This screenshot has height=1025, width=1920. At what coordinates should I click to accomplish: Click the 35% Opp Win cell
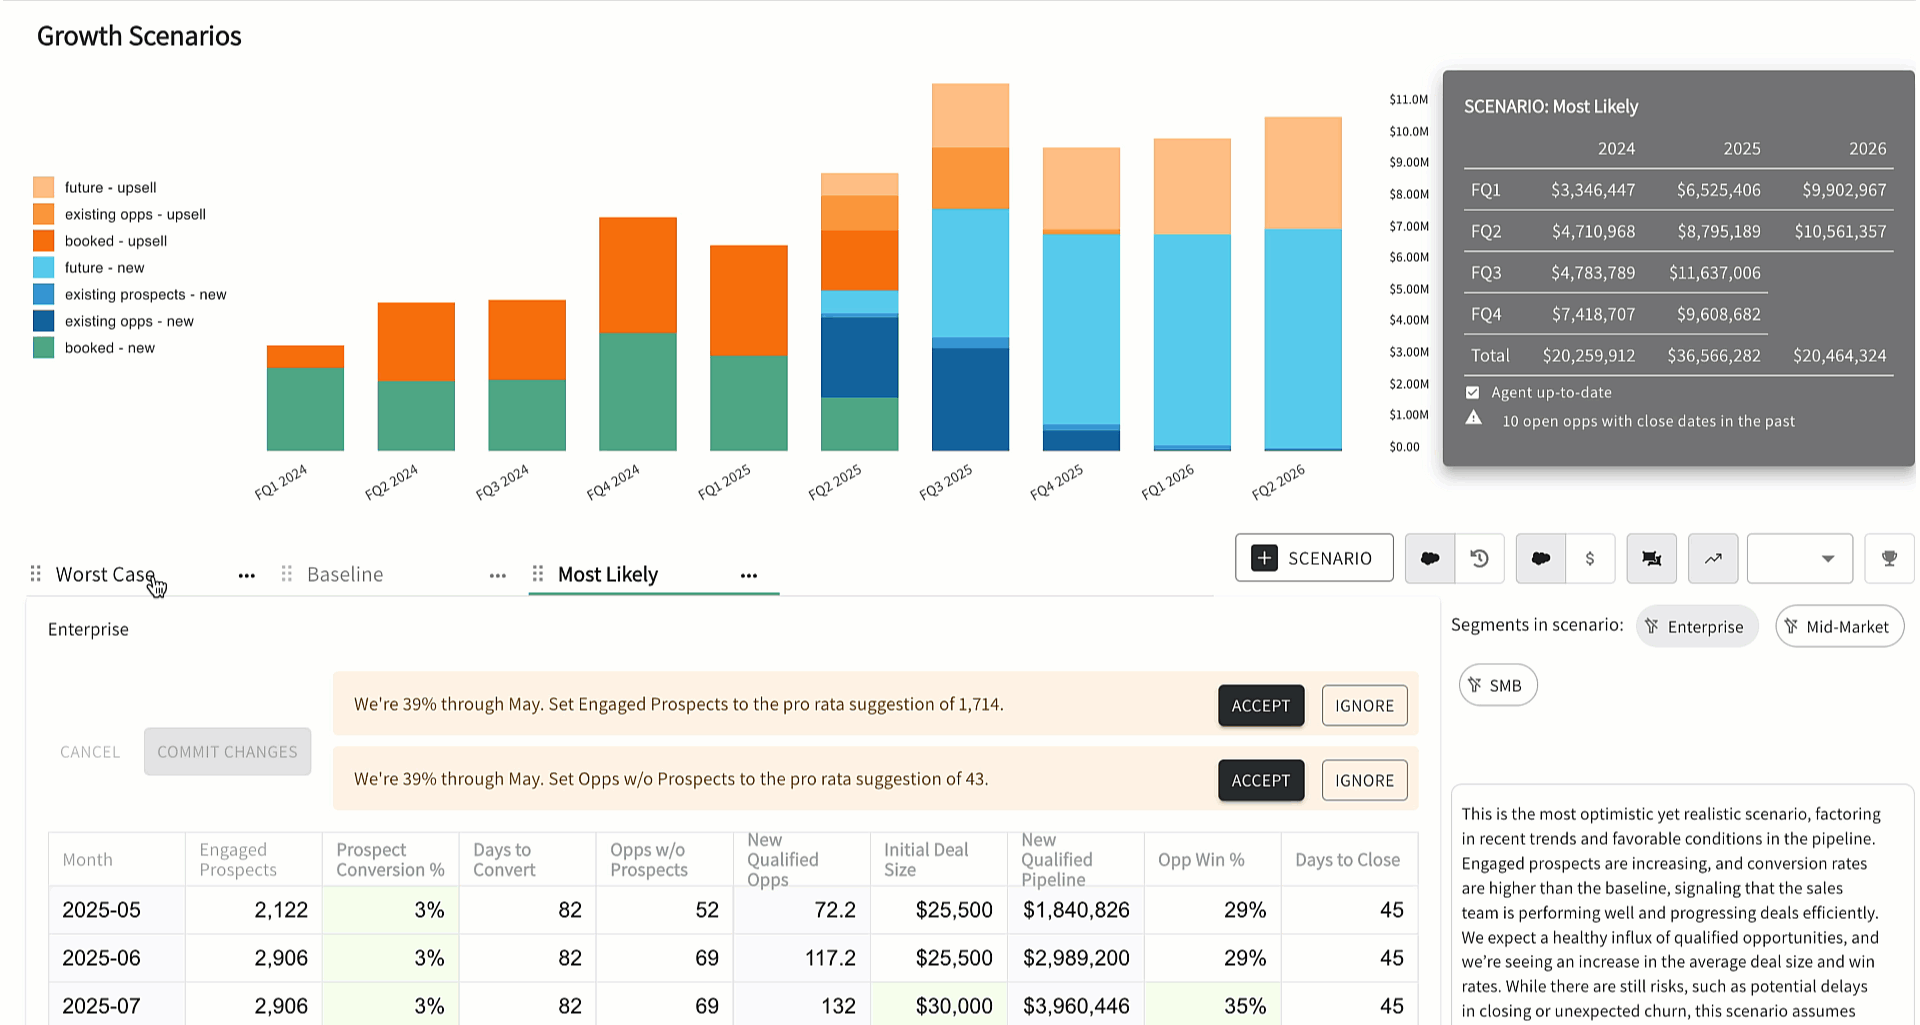[x=1213, y=1006]
